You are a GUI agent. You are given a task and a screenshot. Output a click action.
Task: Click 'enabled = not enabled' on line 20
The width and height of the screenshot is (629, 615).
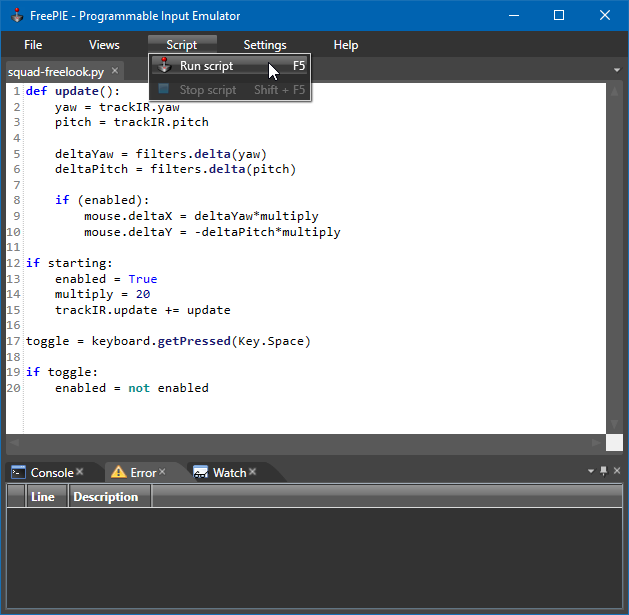[132, 388]
